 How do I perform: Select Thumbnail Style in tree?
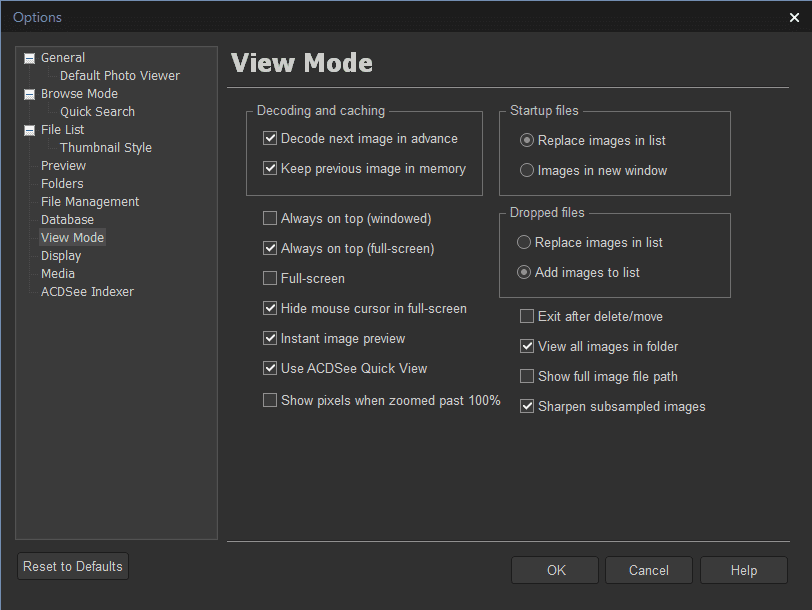[106, 148]
